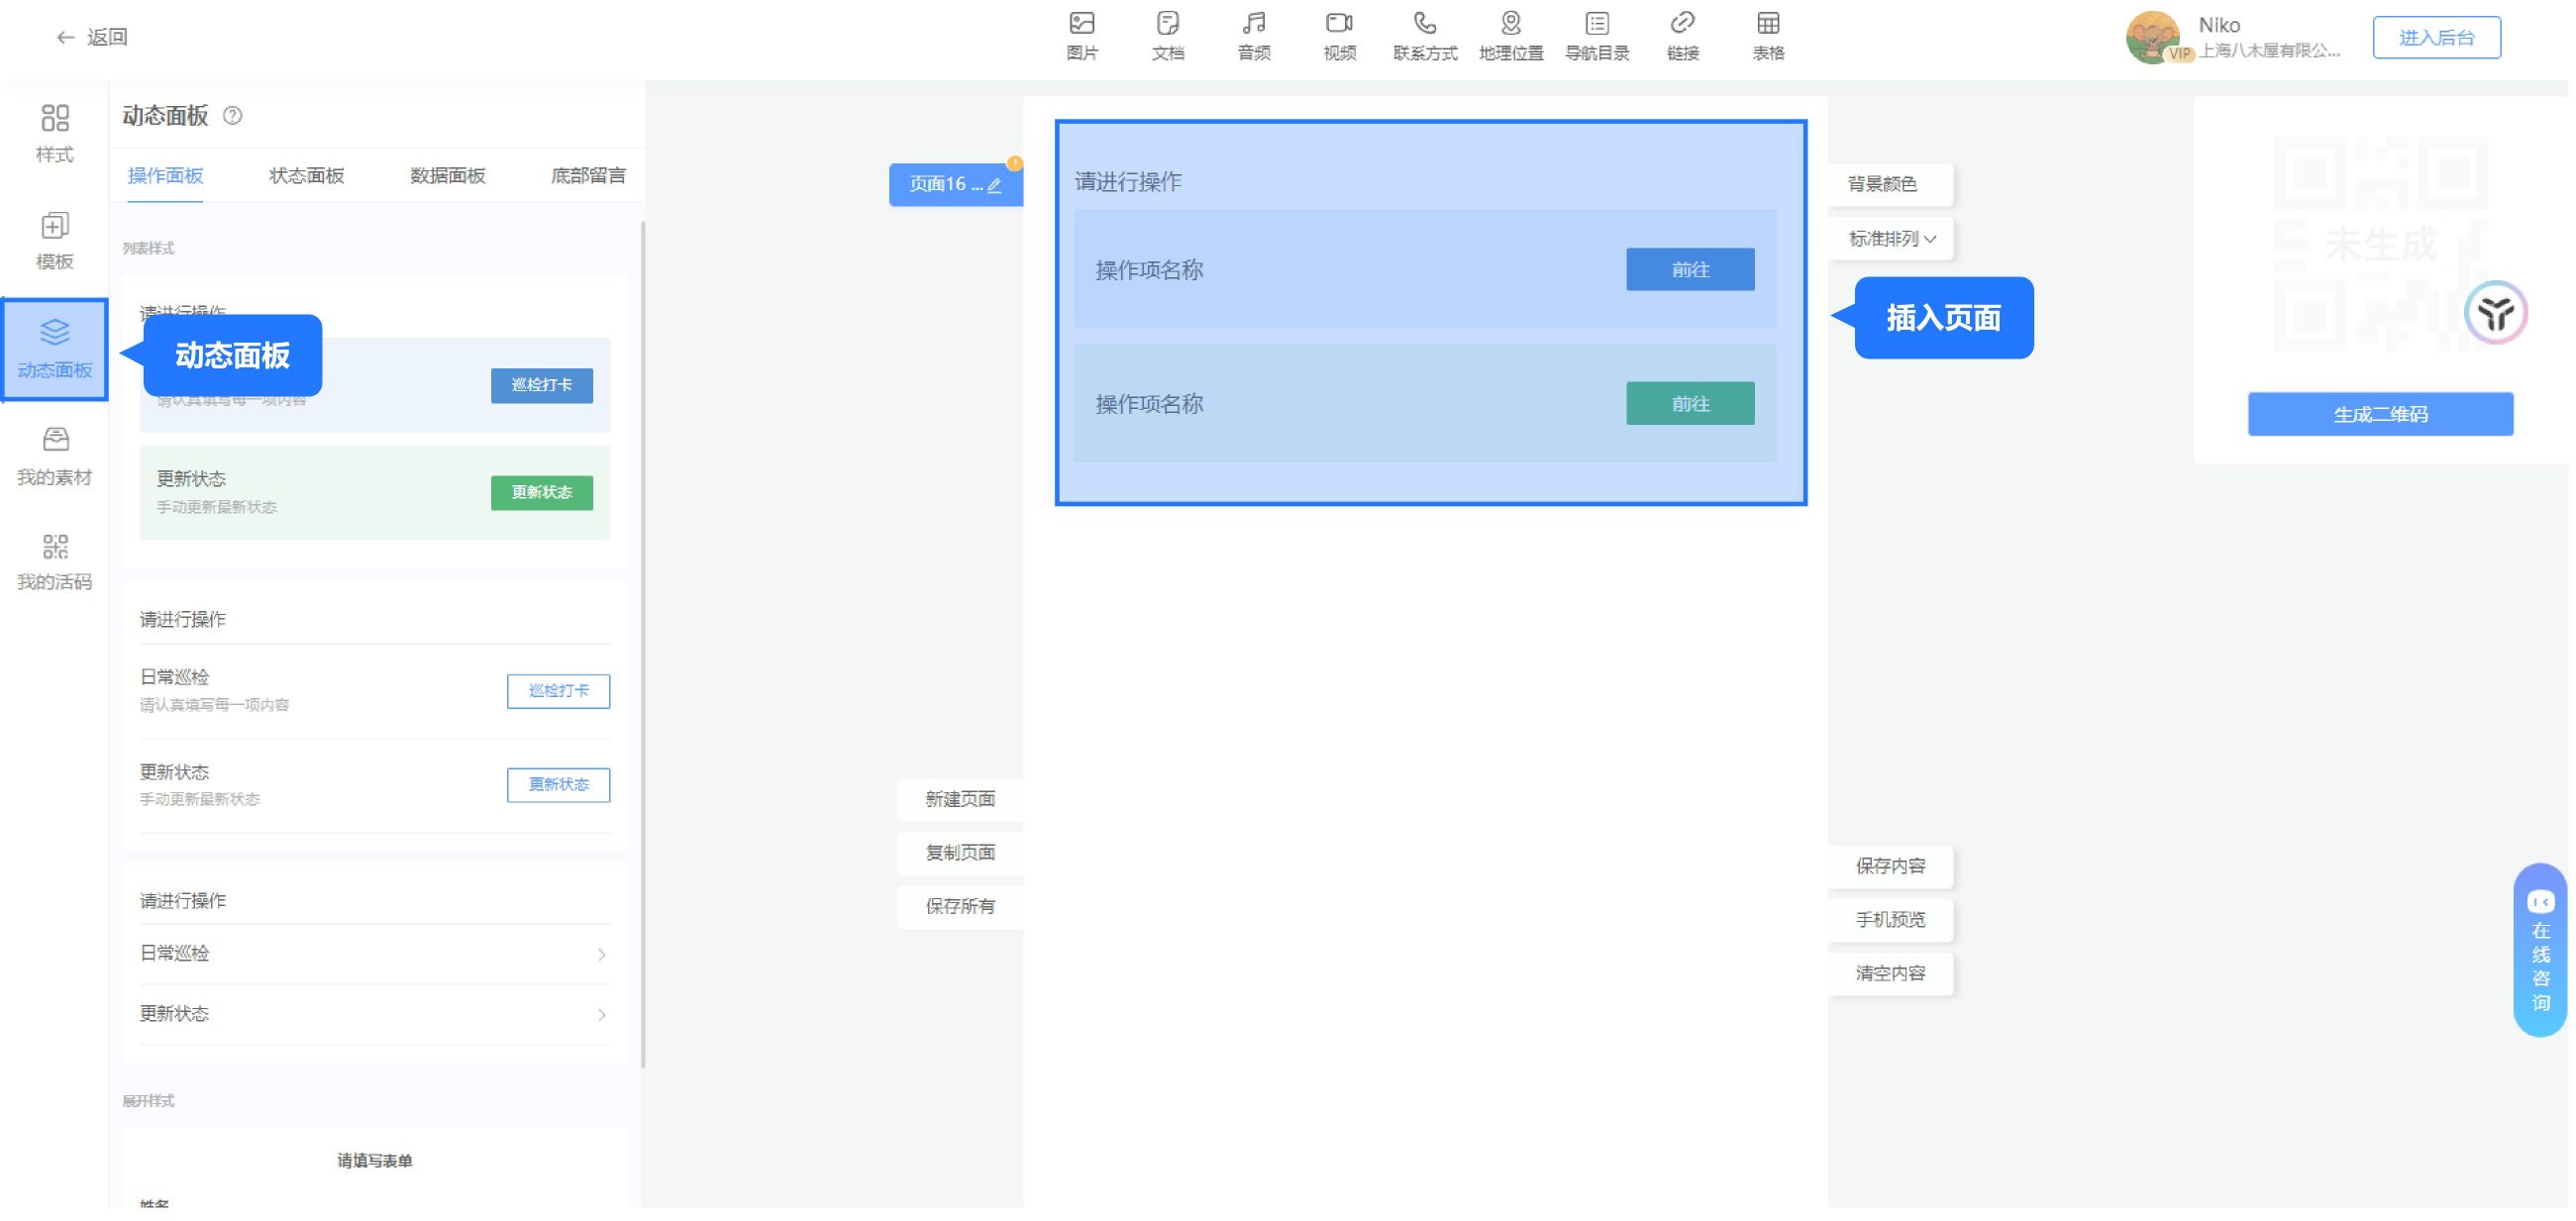
Task: Click 新建页面 to create a page
Action: pos(960,799)
